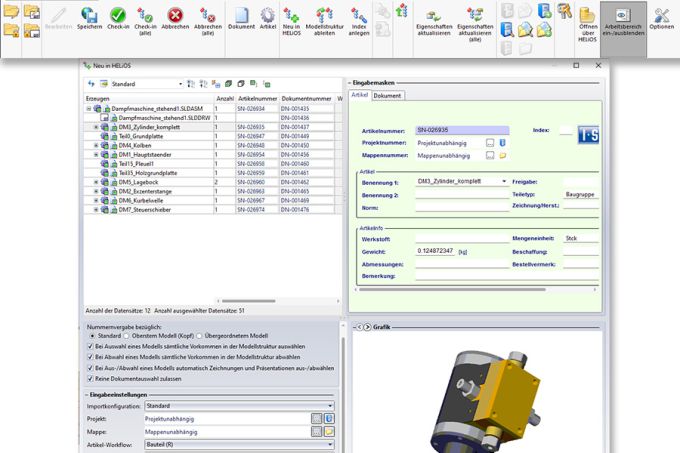Click the Benennung 2 input field

(x=461, y=196)
